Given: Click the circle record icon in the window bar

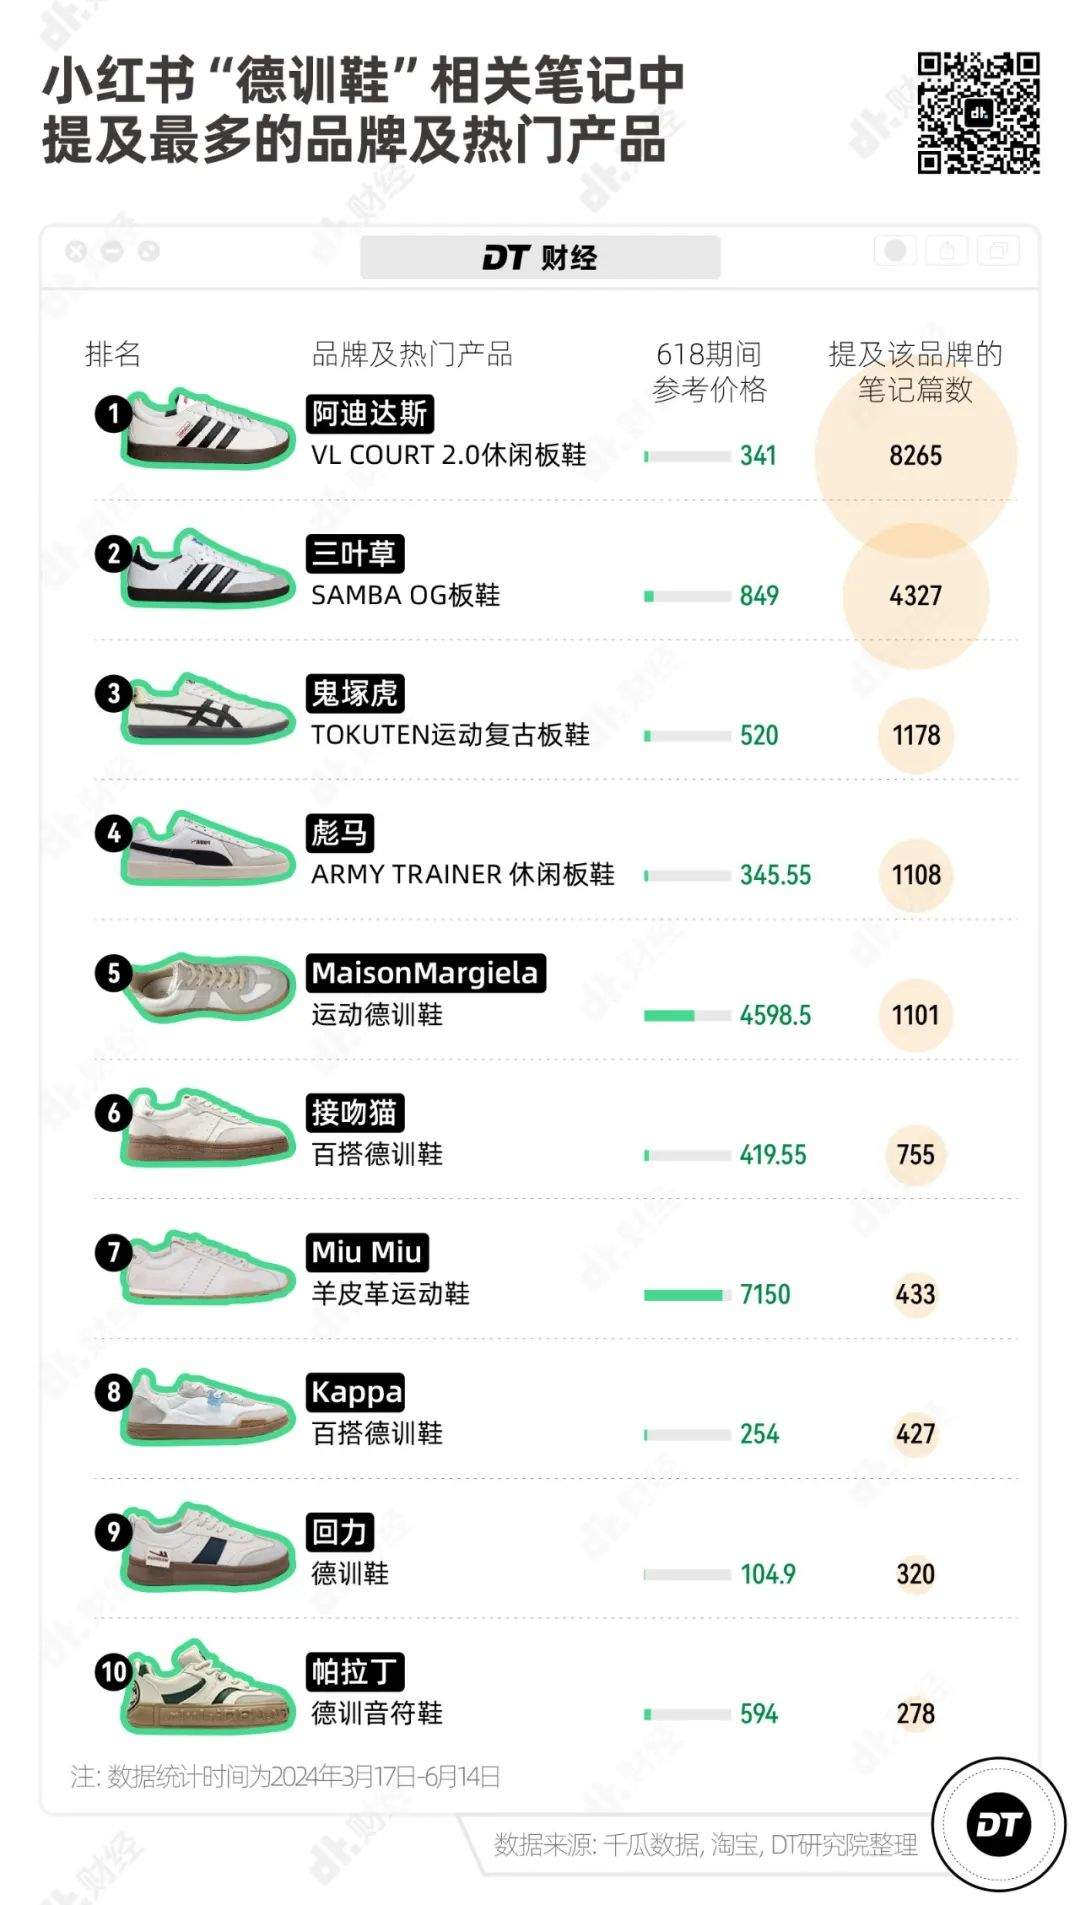Looking at the screenshot, I should 895,250.
